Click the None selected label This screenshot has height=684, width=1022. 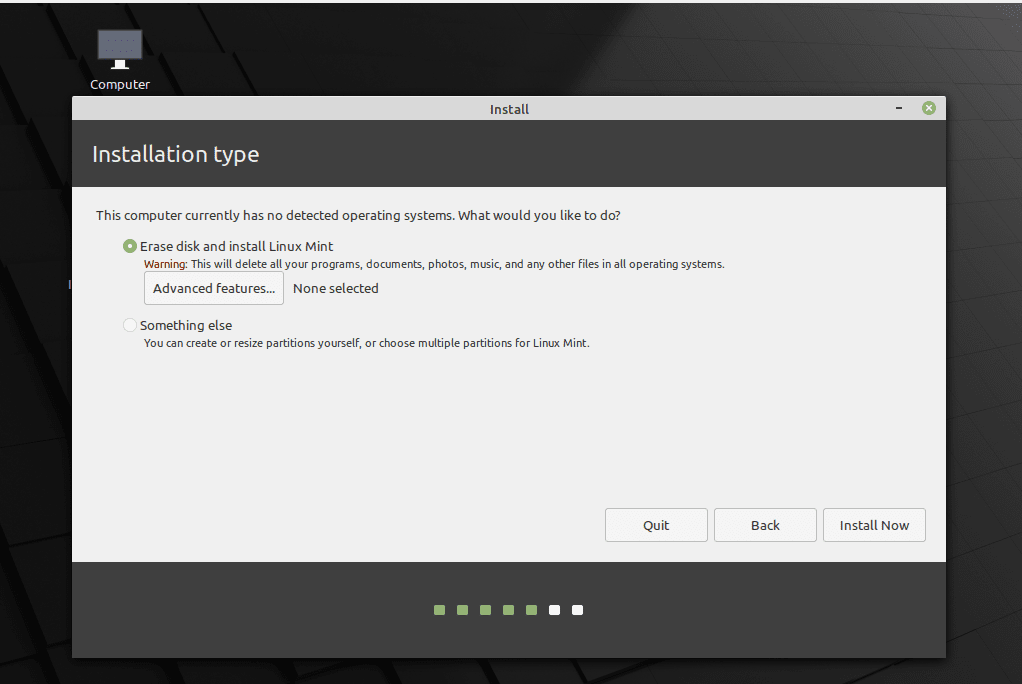pyautogui.click(x=335, y=288)
